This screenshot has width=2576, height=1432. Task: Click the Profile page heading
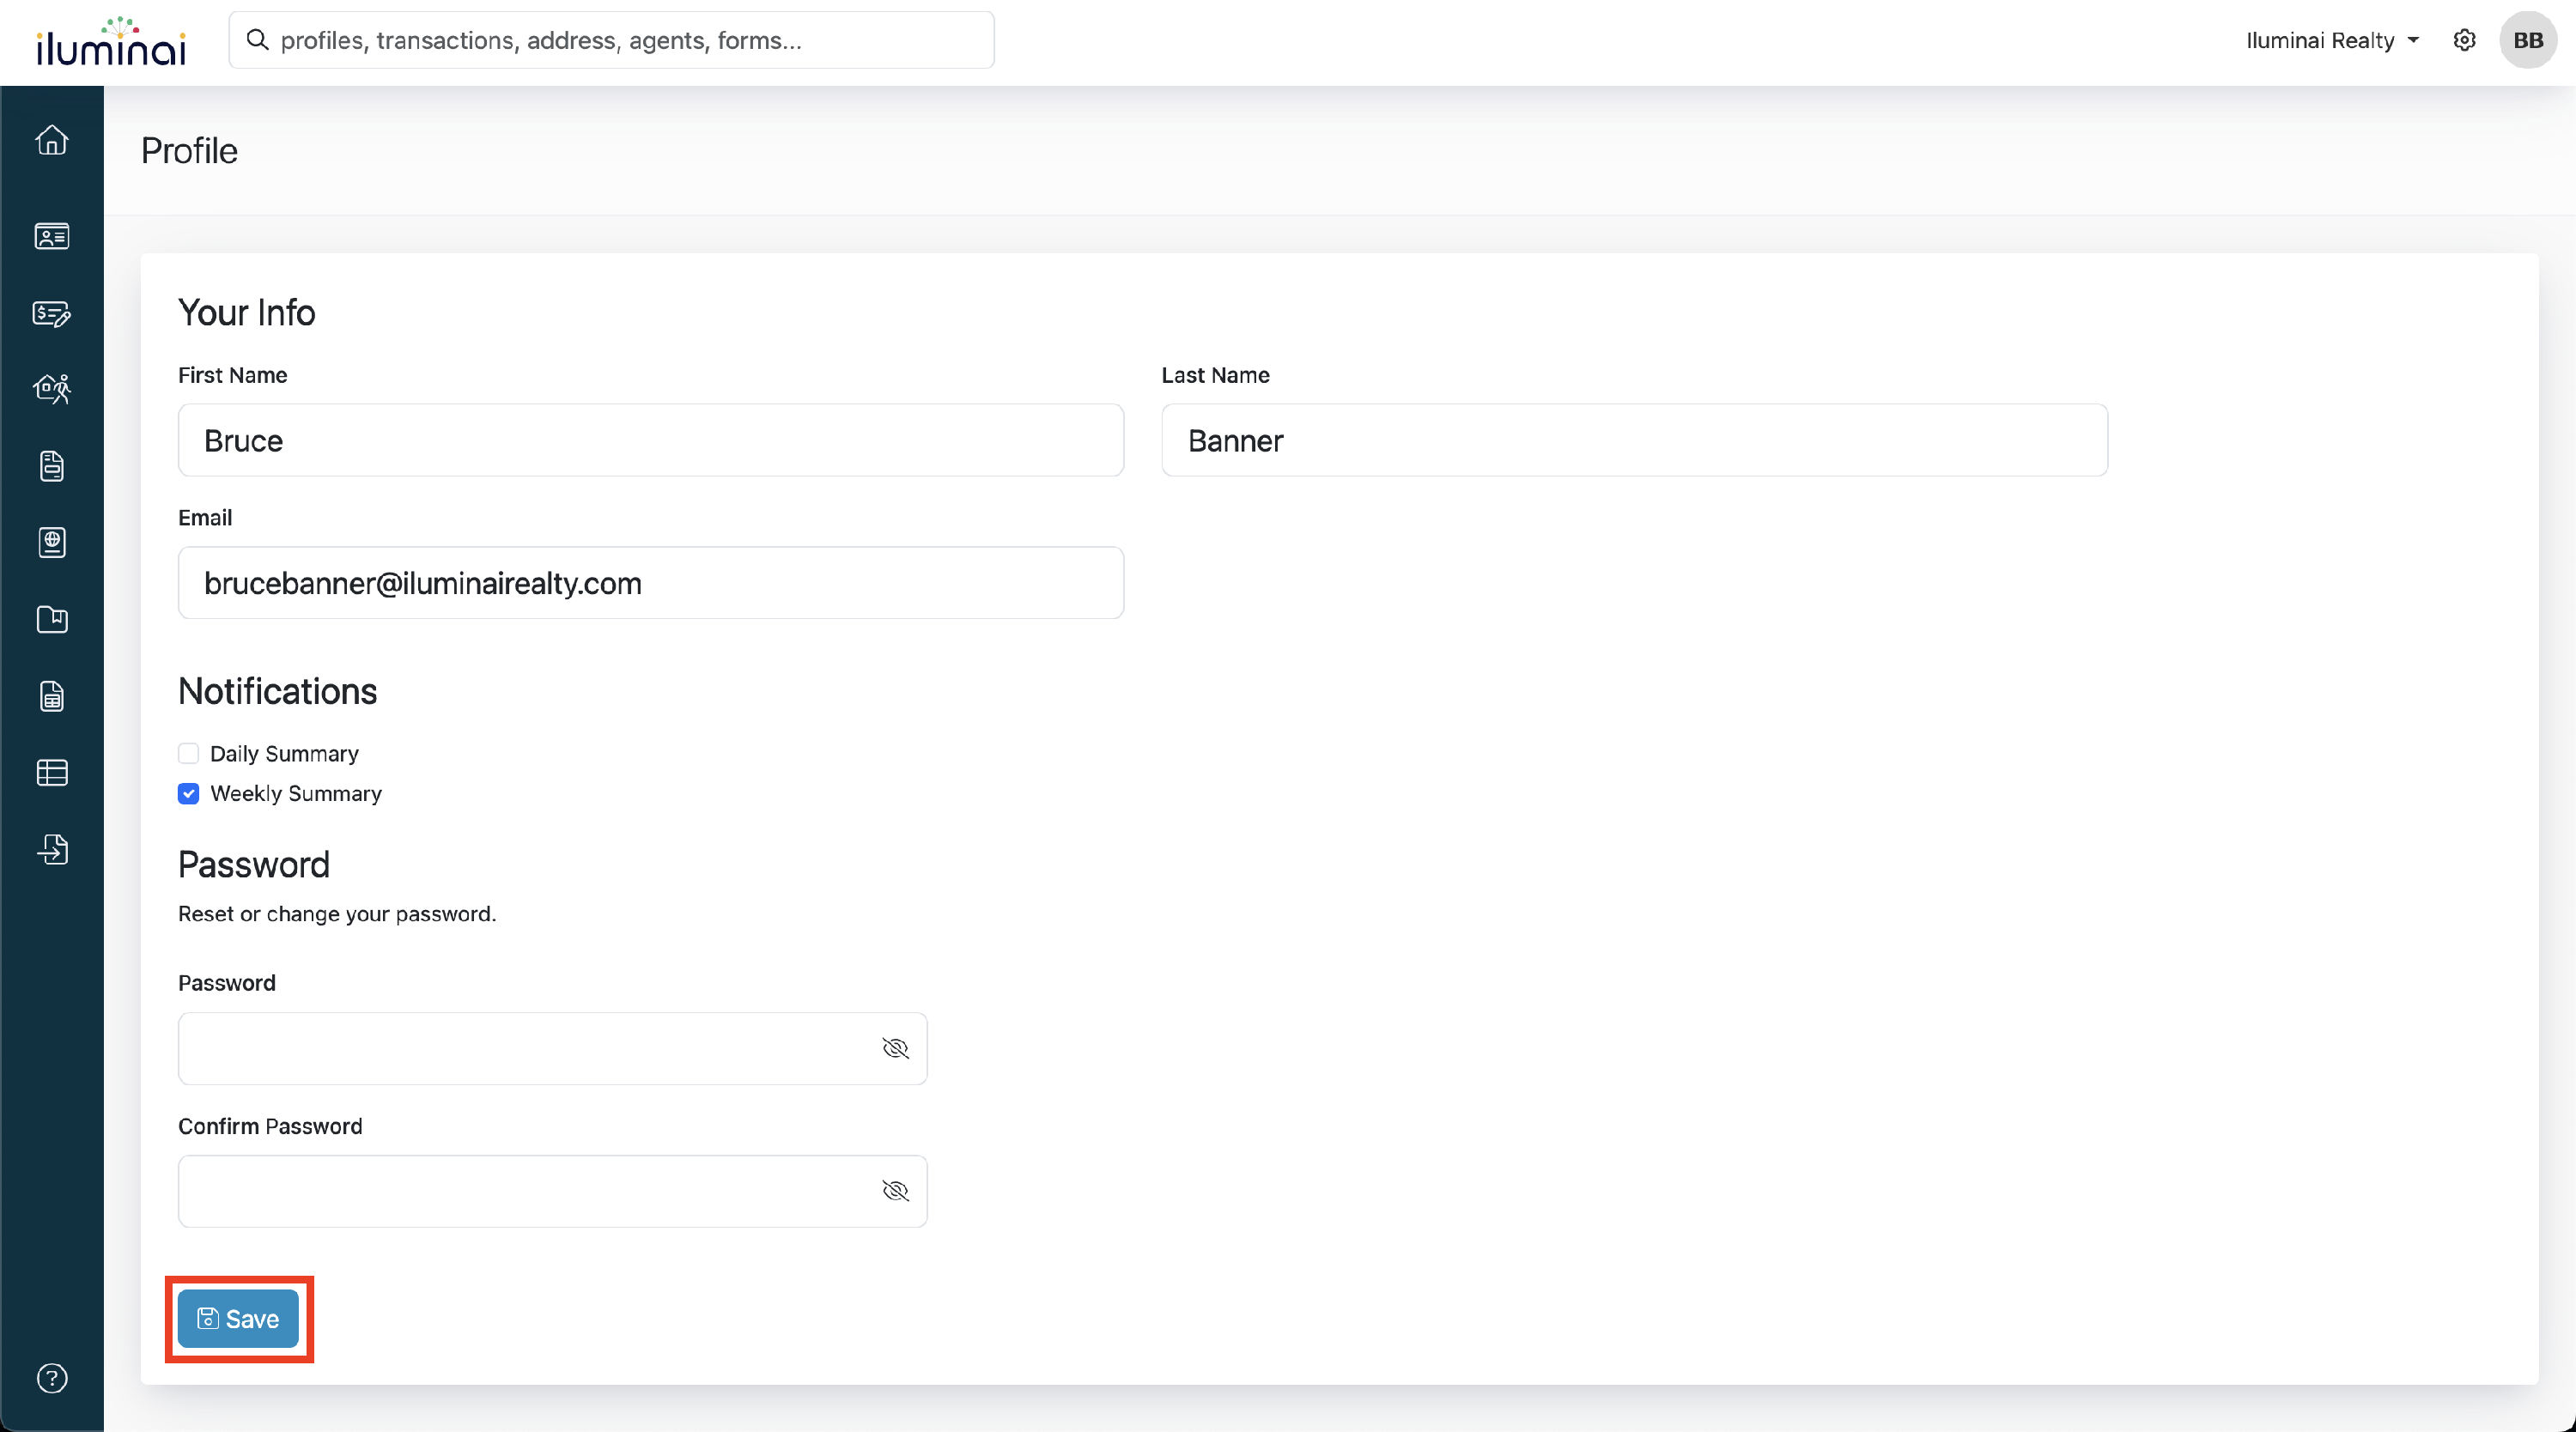click(x=189, y=151)
